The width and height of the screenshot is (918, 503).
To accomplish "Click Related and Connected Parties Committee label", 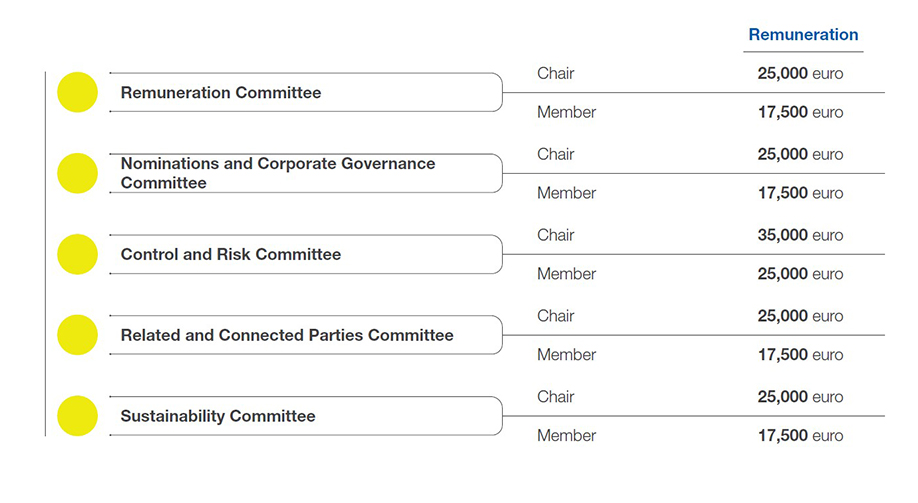I will click(x=287, y=335).
